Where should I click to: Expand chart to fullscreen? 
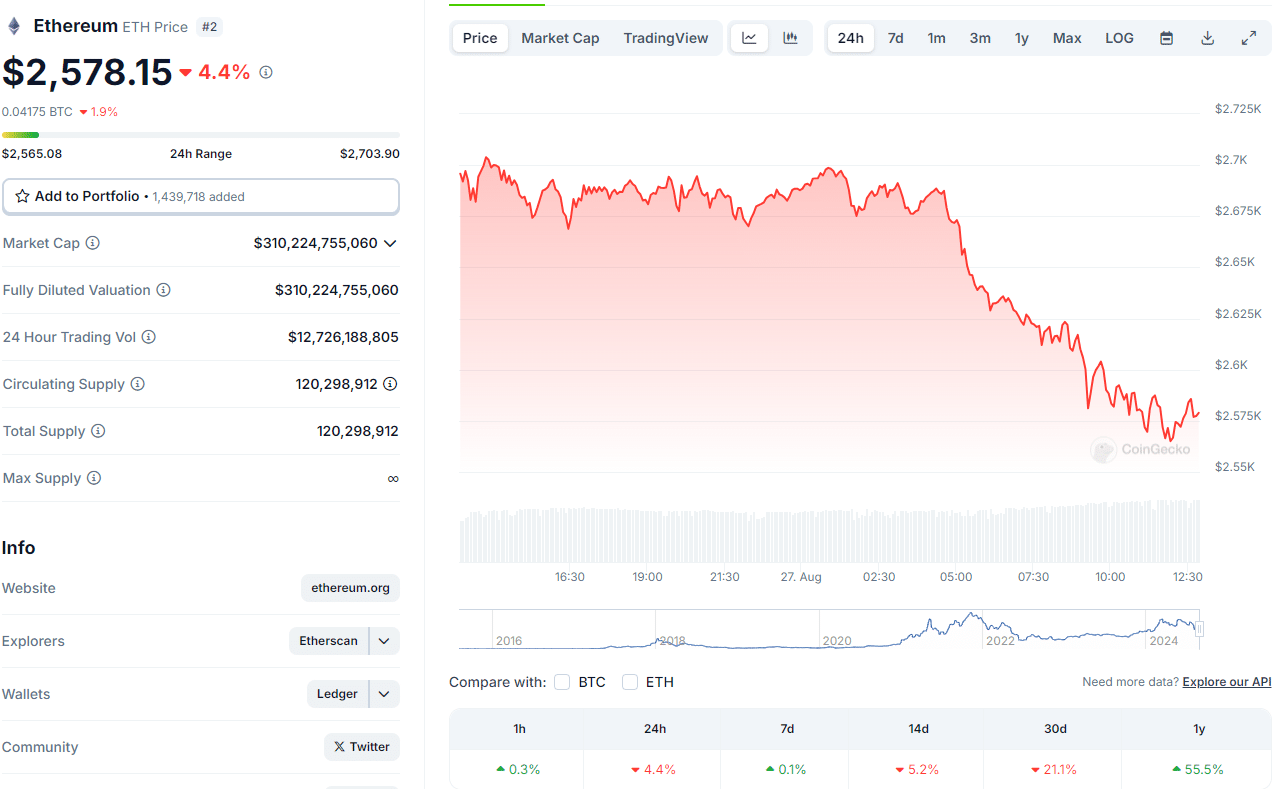click(x=1248, y=37)
